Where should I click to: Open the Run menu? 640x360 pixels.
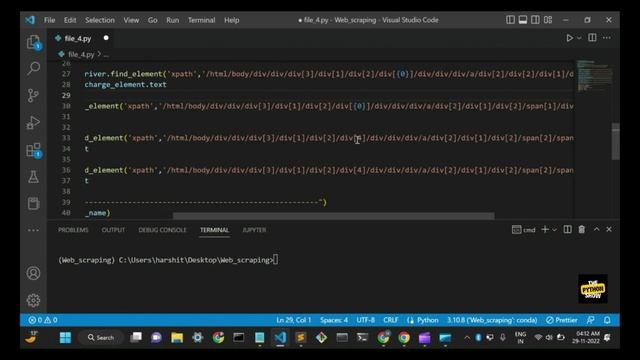tap(173, 20)
